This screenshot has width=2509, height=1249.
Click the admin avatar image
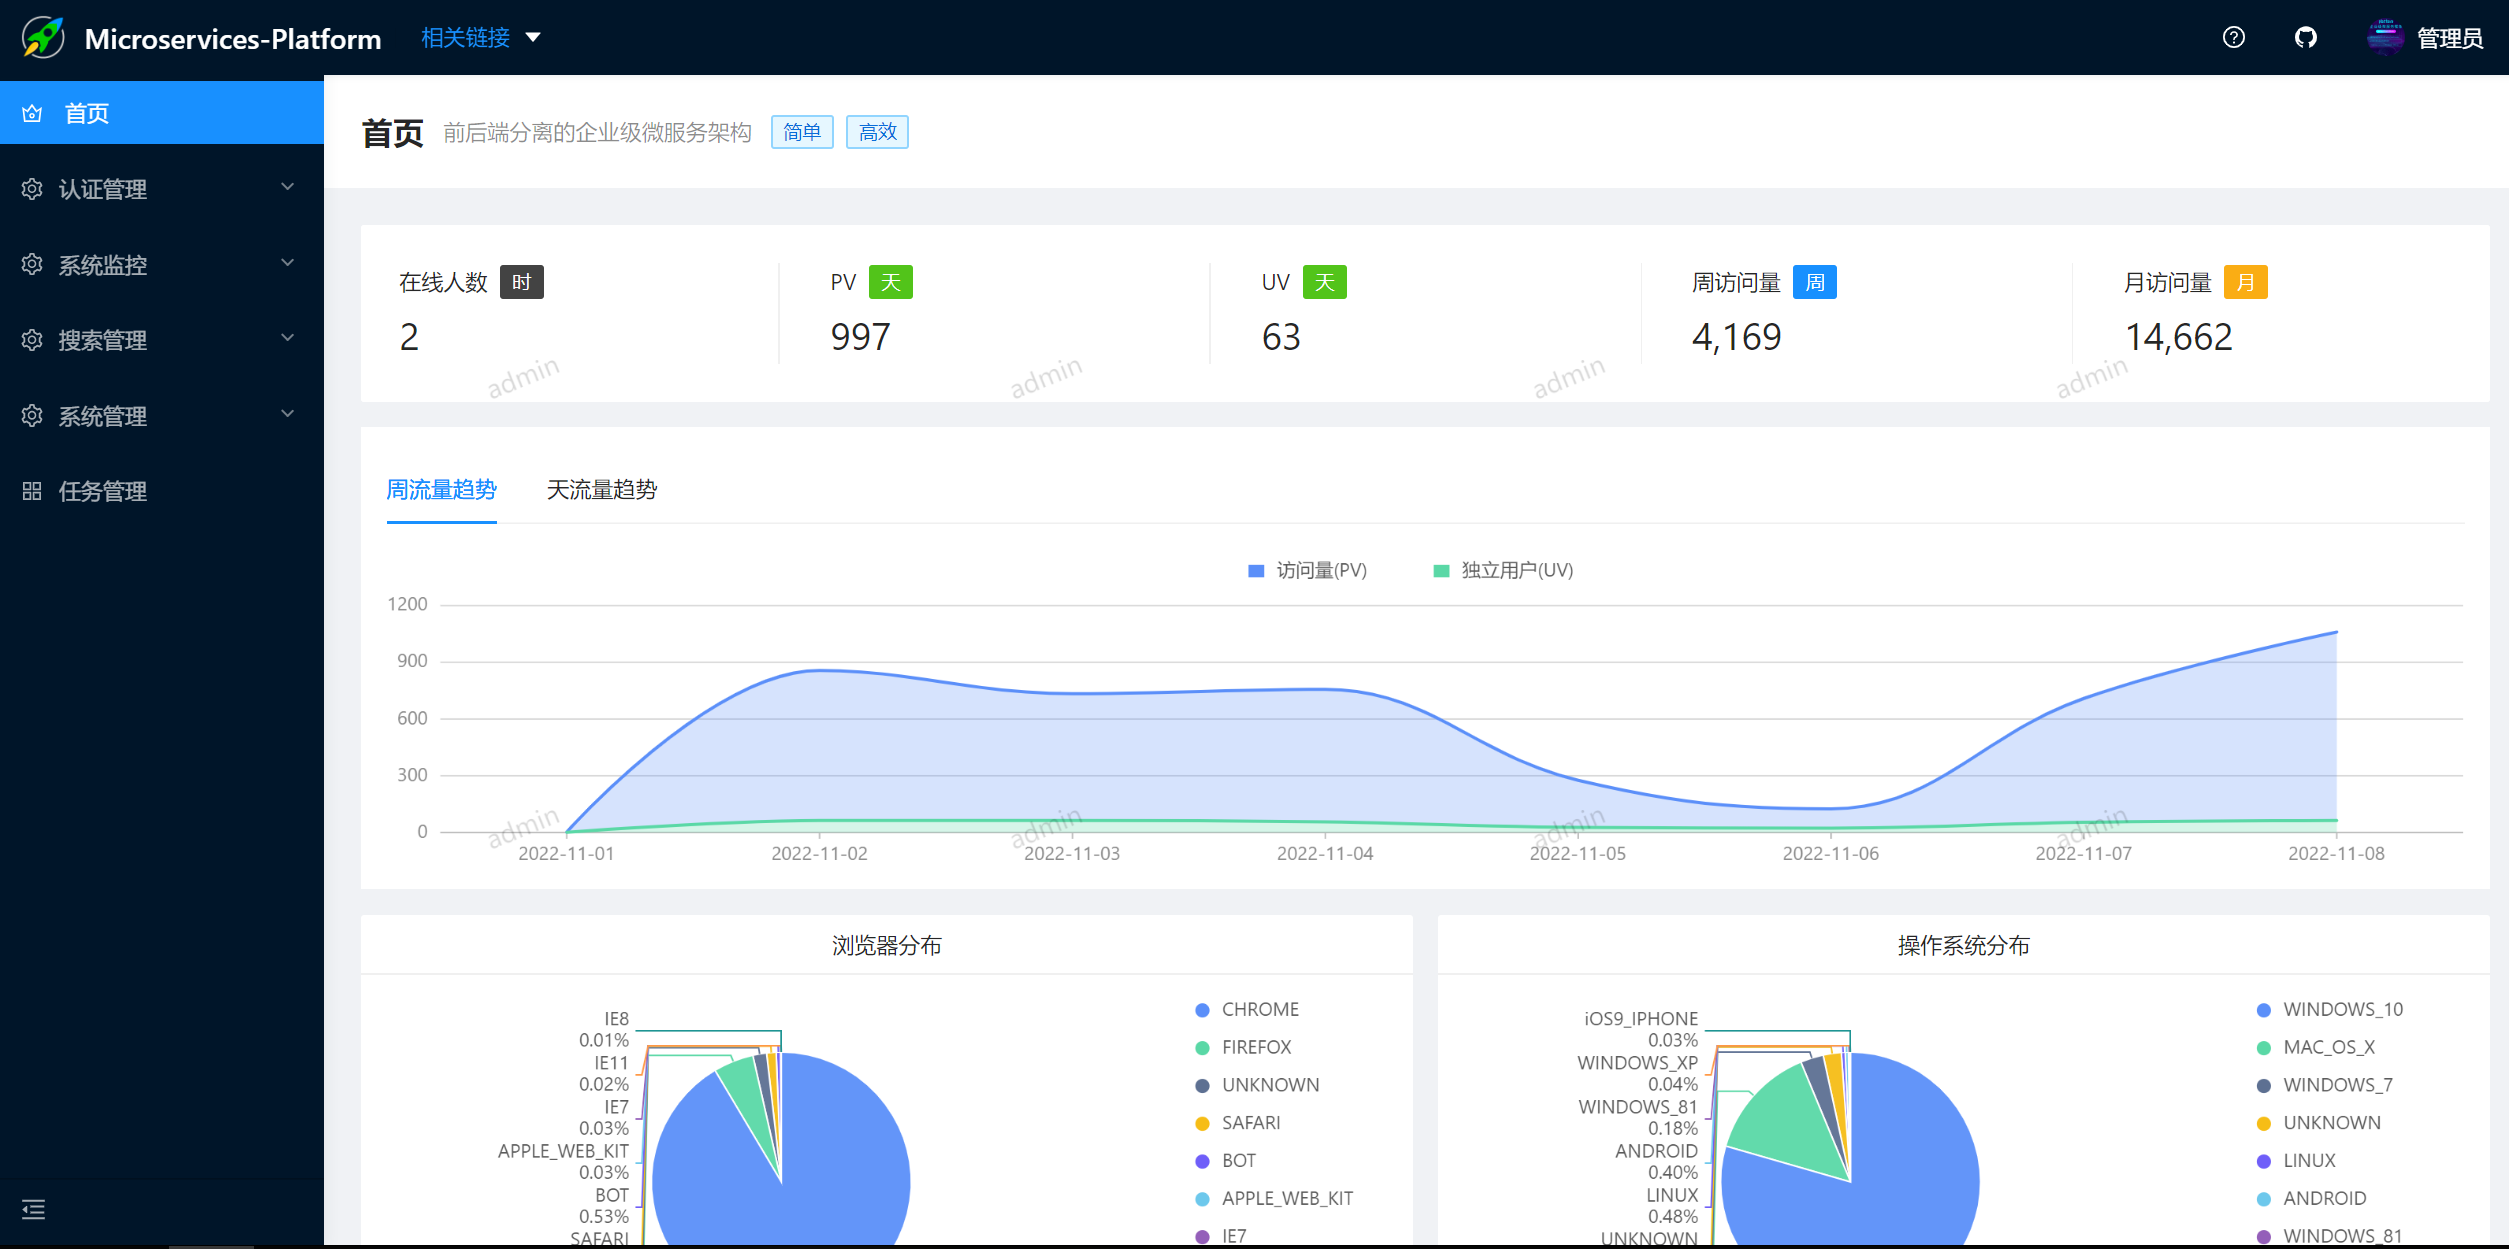[x=2384, y=38]
